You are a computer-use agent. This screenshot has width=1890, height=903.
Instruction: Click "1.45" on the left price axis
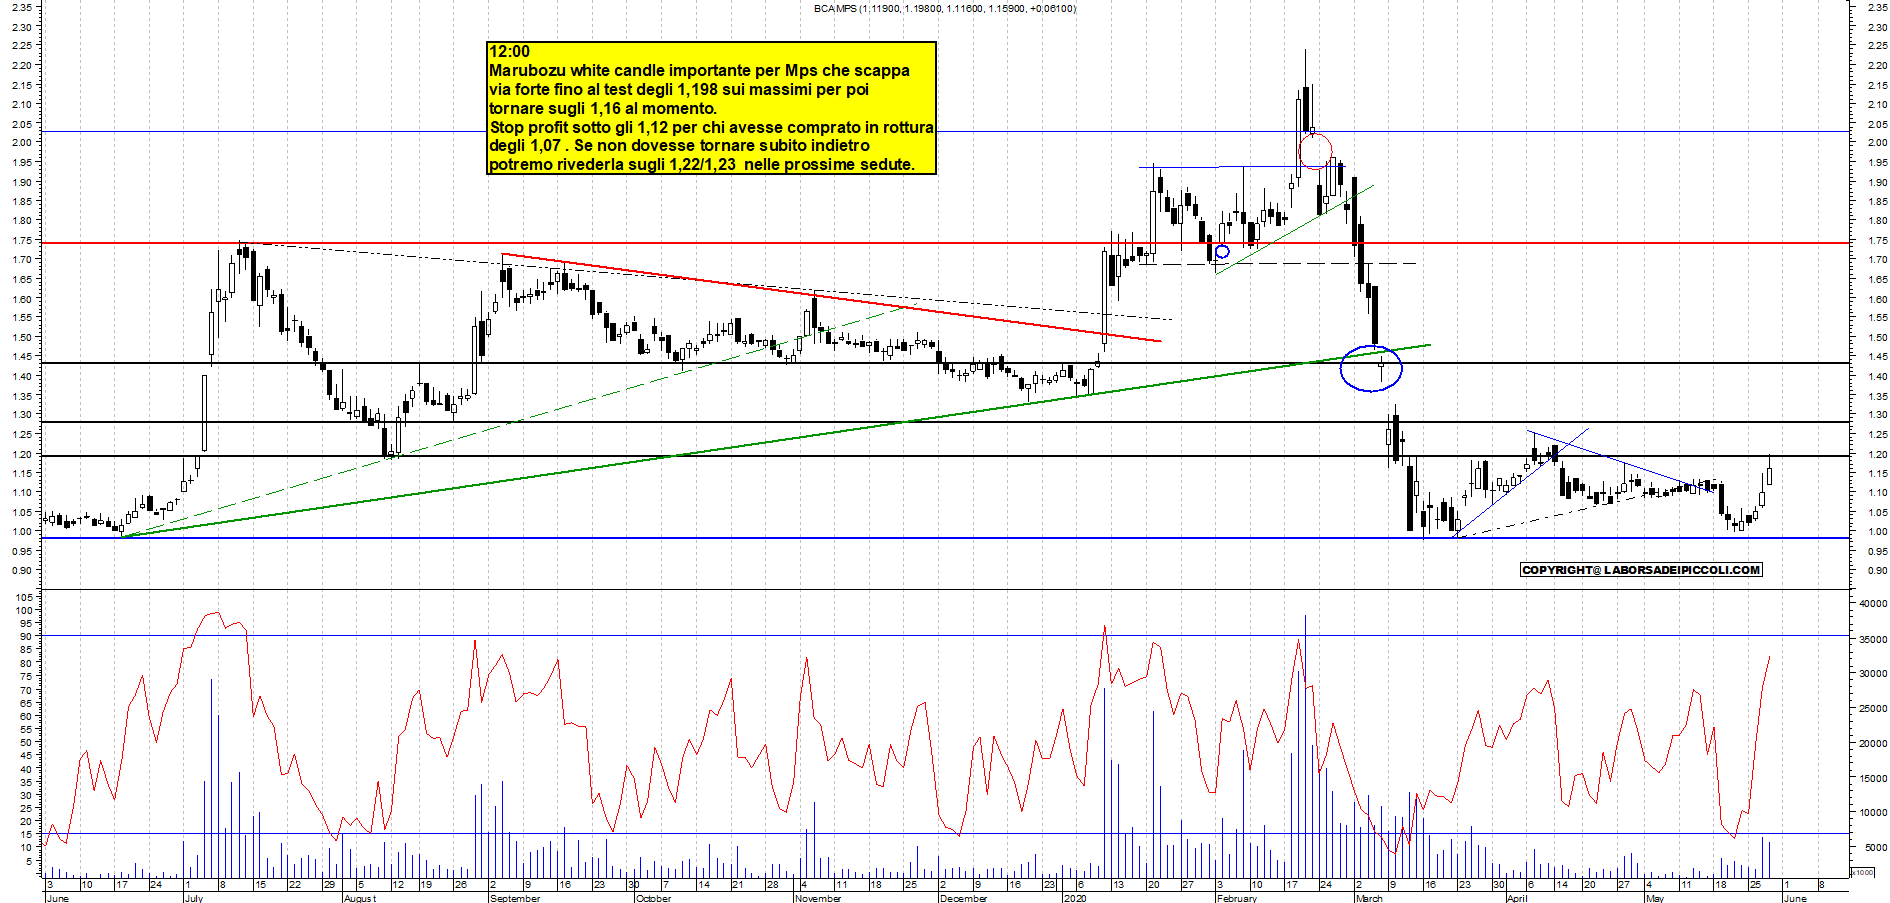(x=22, y=357)
